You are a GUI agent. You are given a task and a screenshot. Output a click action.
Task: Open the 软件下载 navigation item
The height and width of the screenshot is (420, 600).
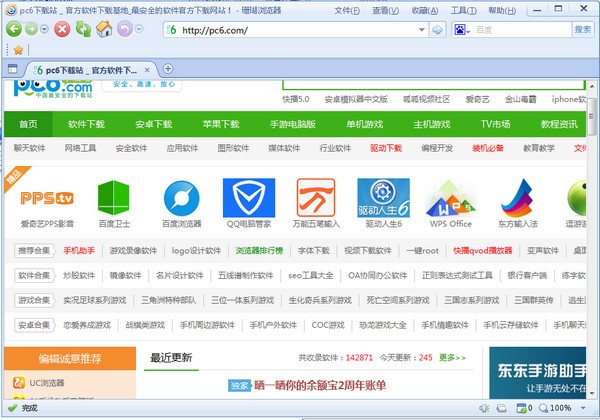86,124
